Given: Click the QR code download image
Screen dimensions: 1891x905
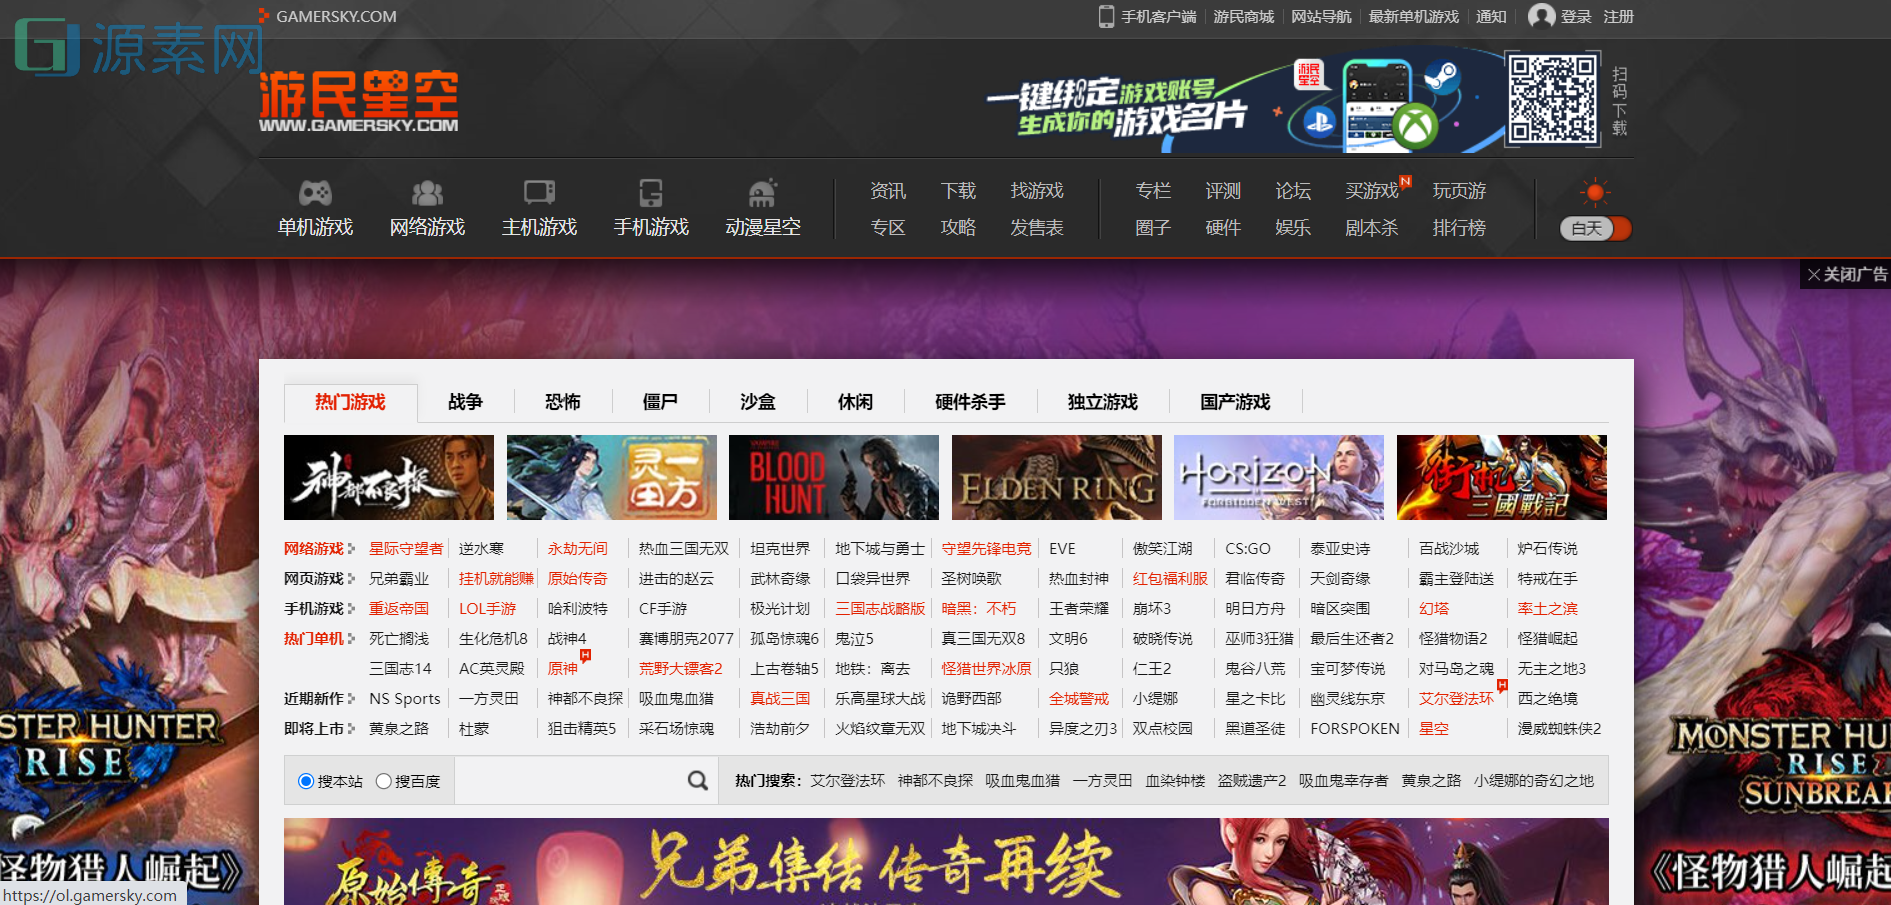Looking at the screenshot, I should [x=1553, y=99].
